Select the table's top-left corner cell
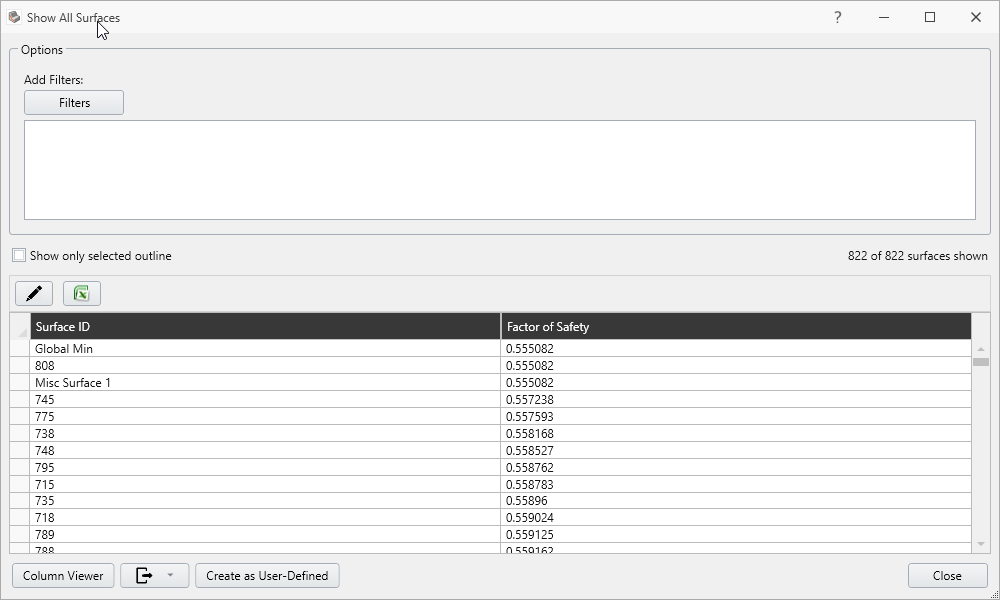 pos(20,326)
